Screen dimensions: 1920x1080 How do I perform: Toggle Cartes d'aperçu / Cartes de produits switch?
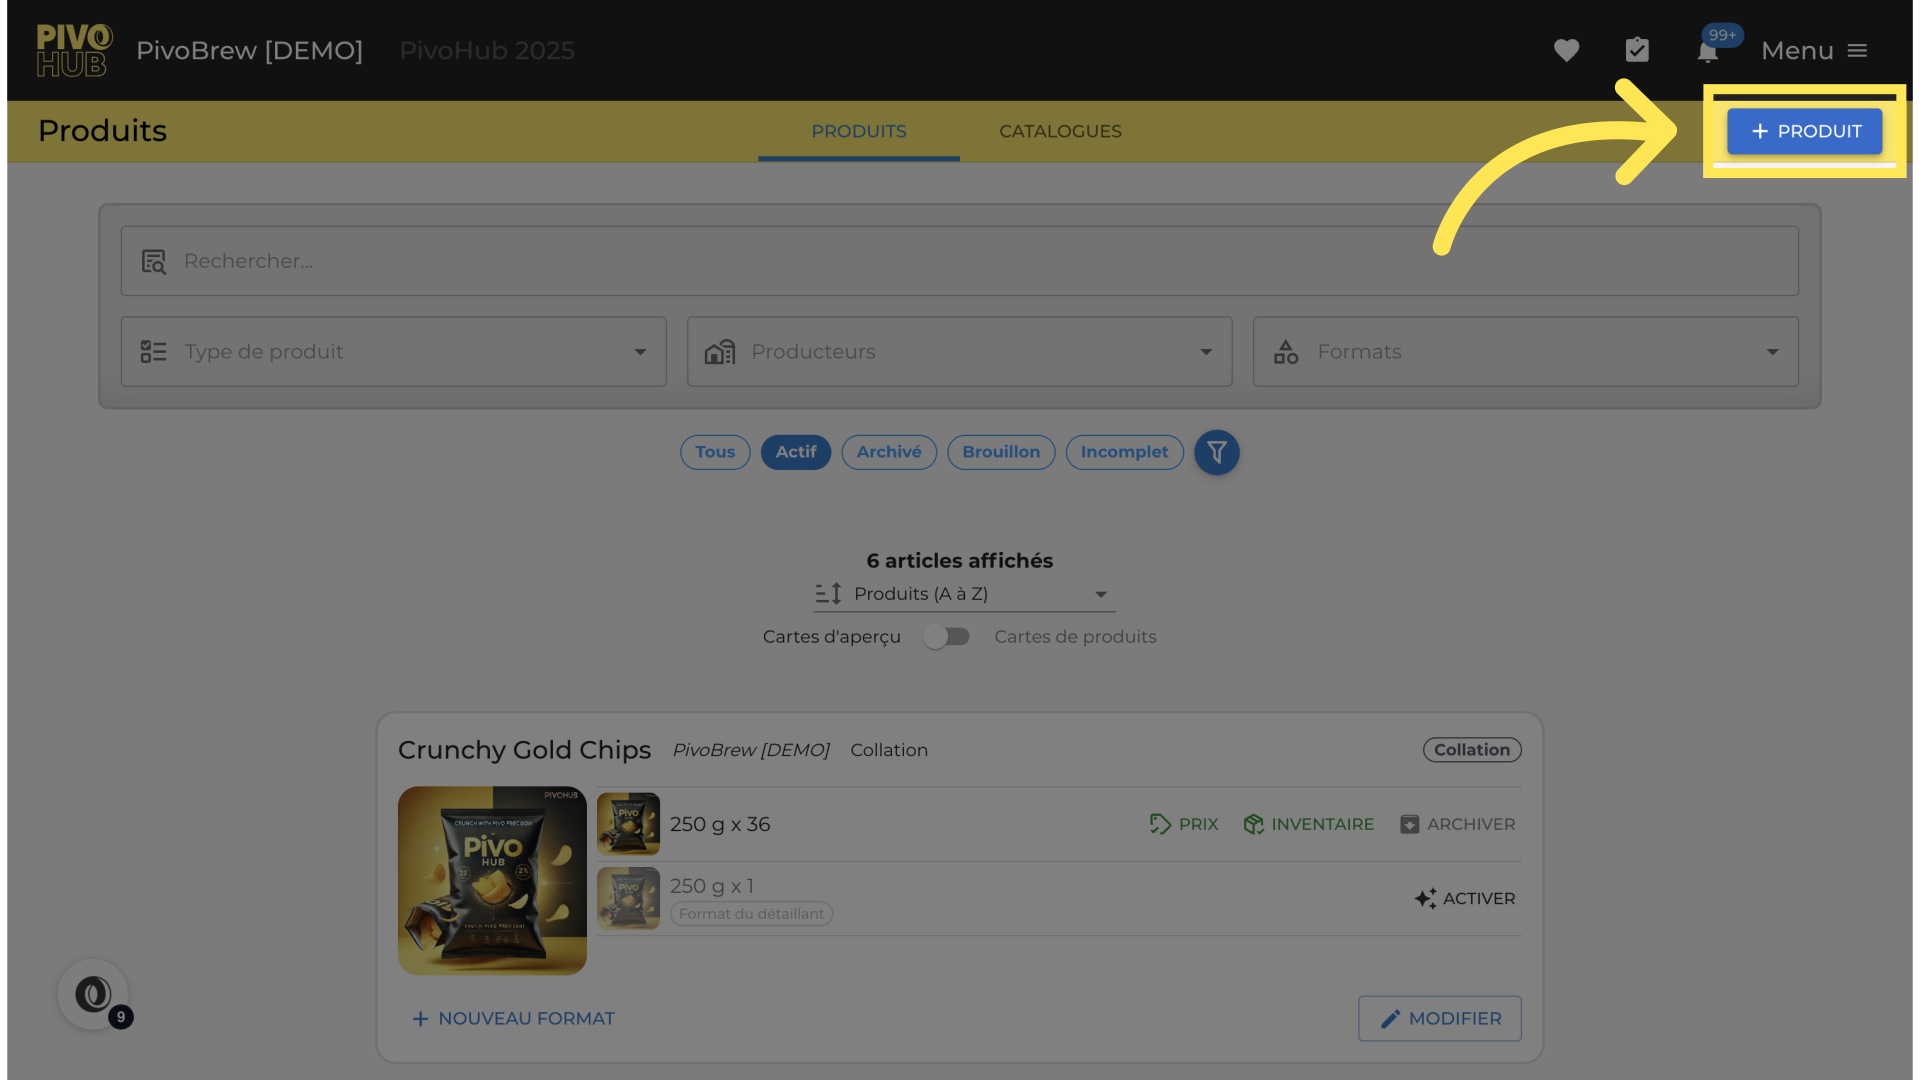[946, 637]
